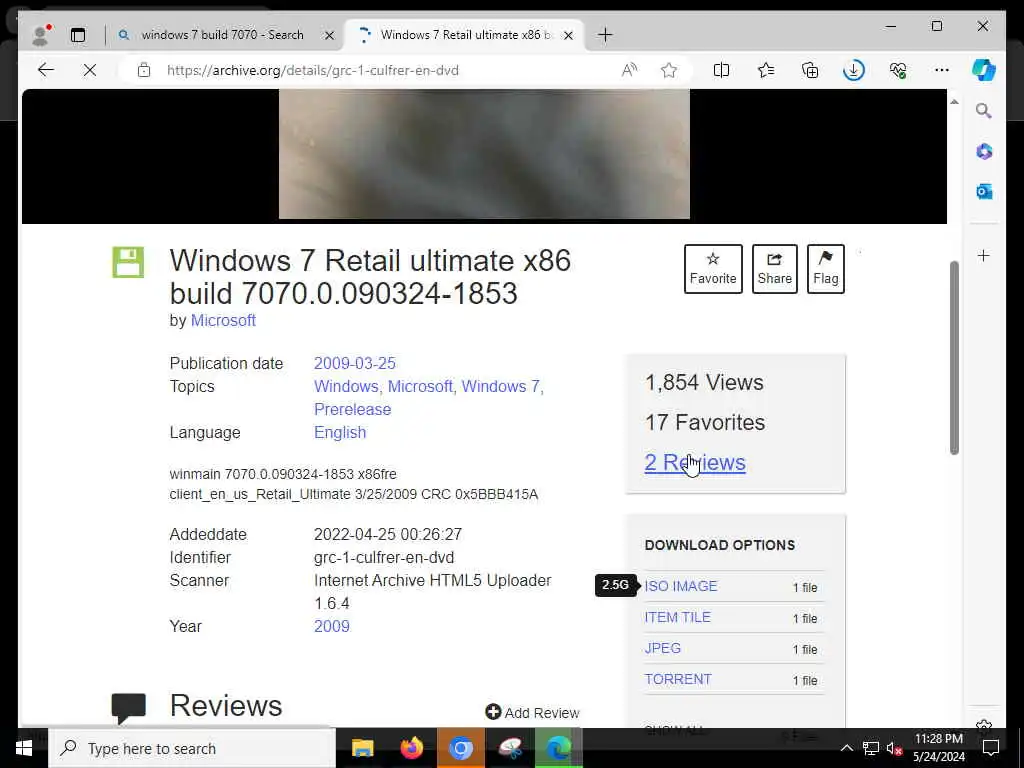Click Add Review
The width and height of the screenshot is (1024, 768).
[x=532, y=712]
